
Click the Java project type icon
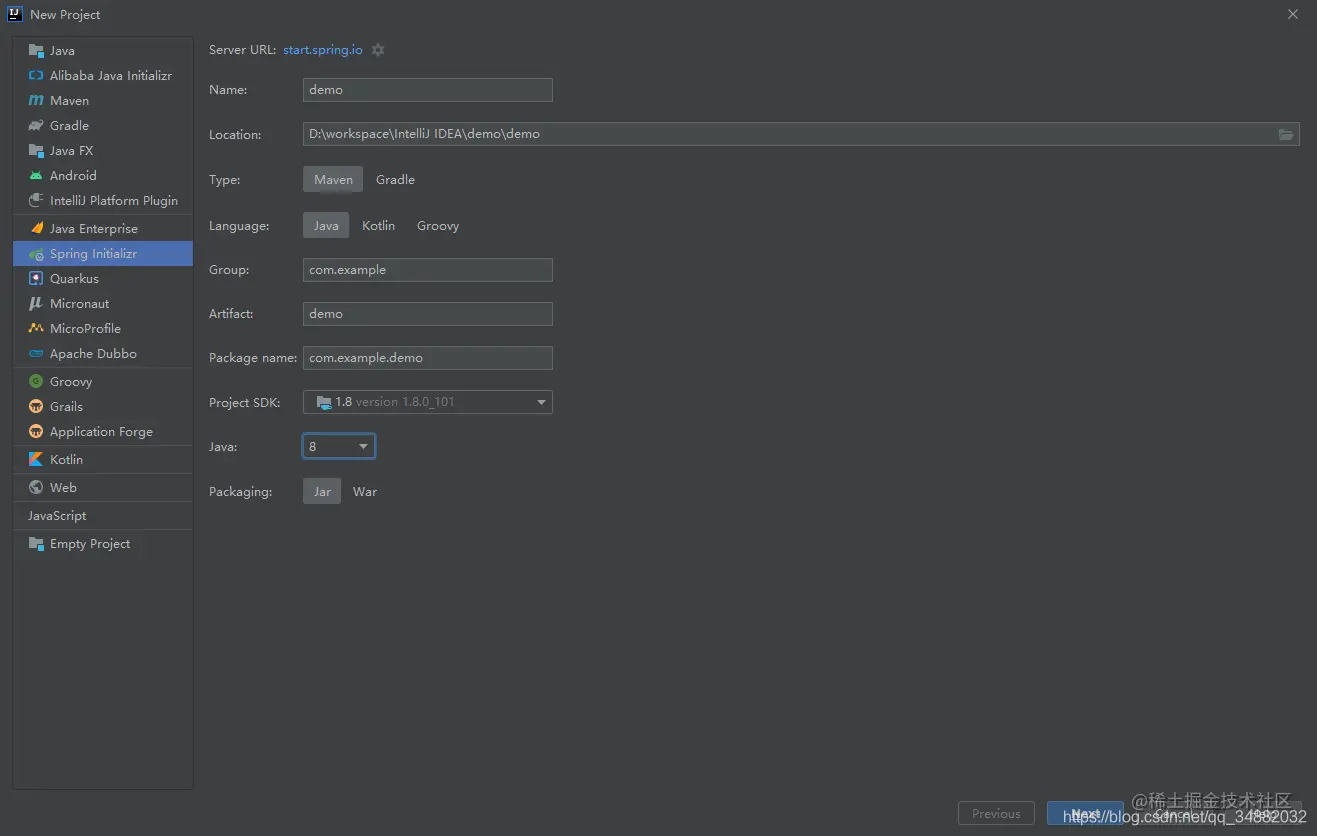click(36, 50)
